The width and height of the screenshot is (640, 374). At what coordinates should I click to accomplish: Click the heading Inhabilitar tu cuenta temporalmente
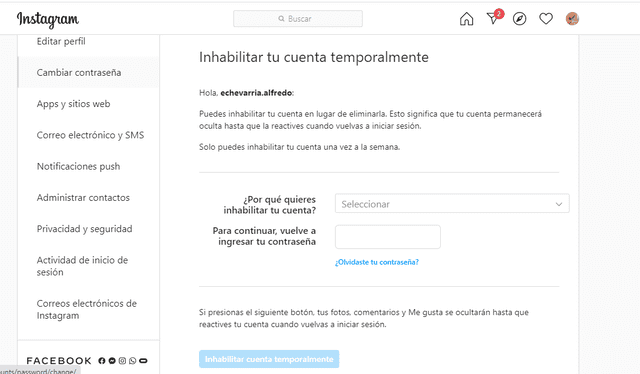(314, 57)
